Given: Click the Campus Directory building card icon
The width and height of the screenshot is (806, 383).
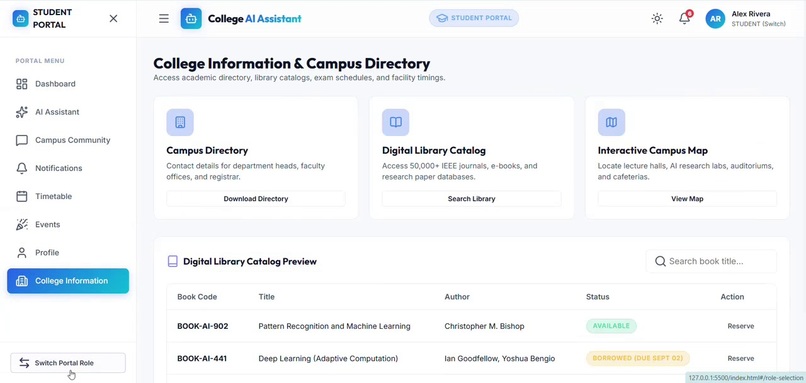Looking at the screenshot, I should pyautogui.click(x=180, y=122).
